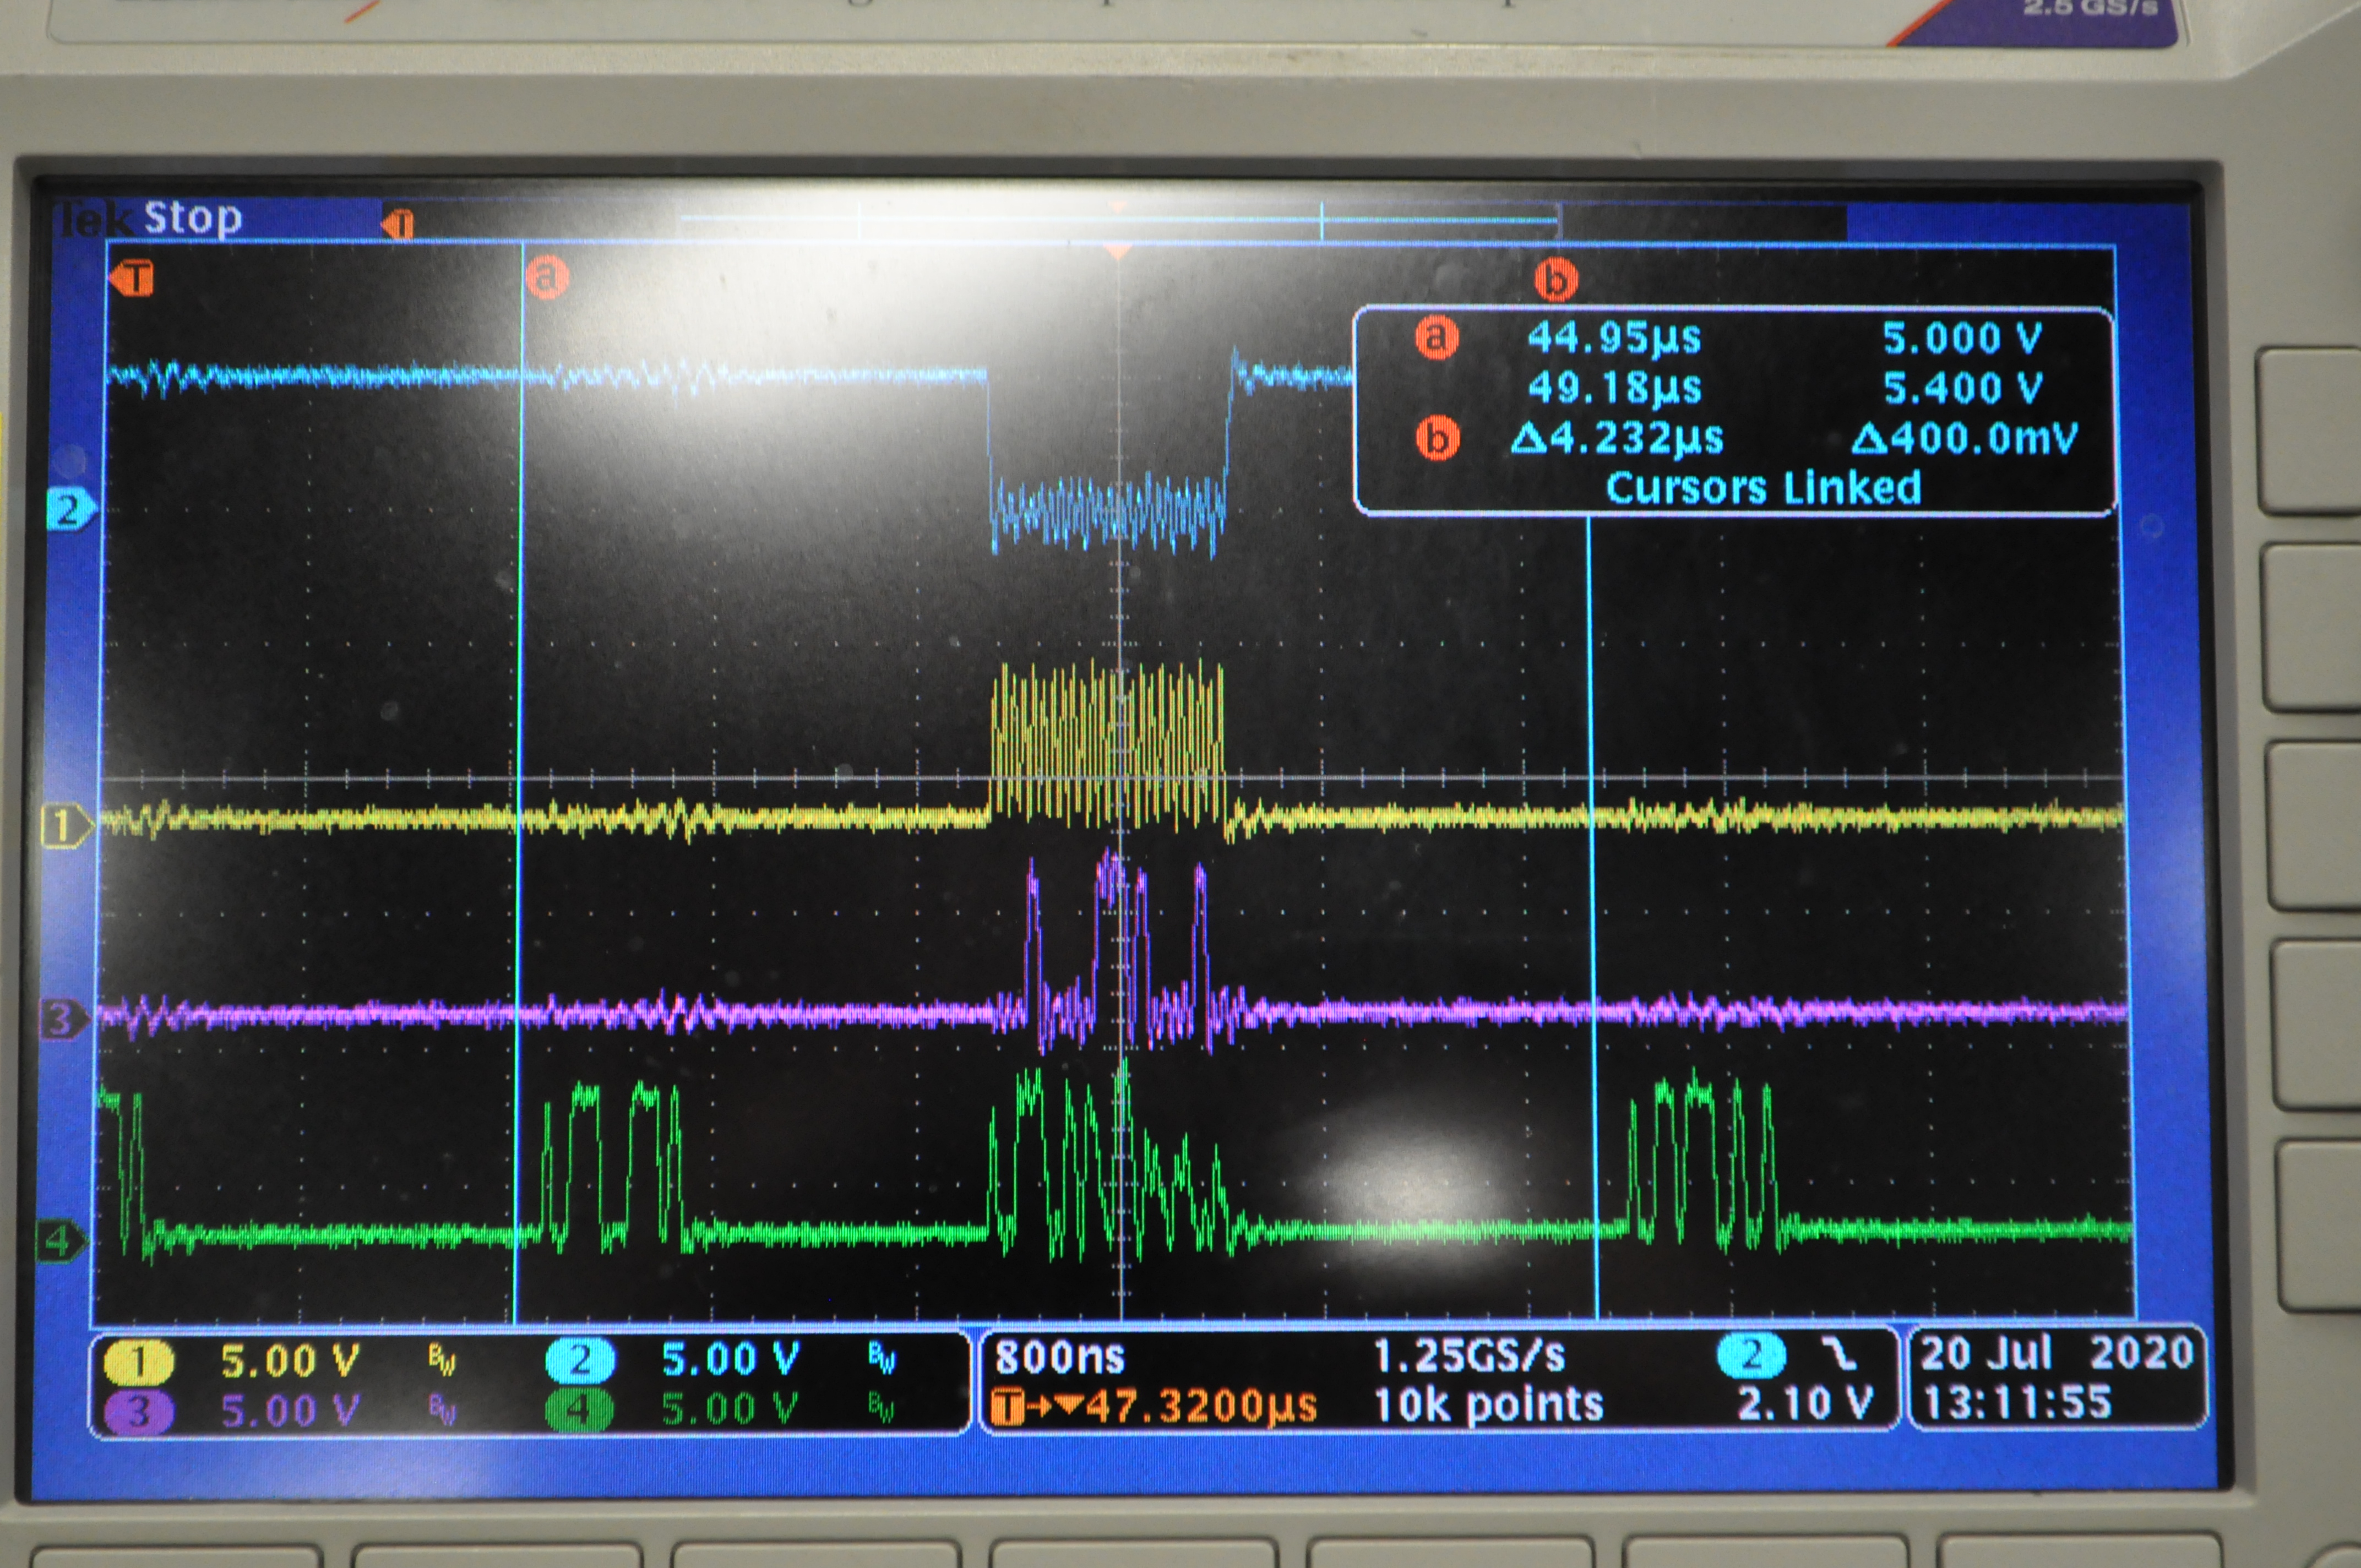Click the Stop acquisition status label
This screenshot has height=1568, width=2361.
click(192, 217)
